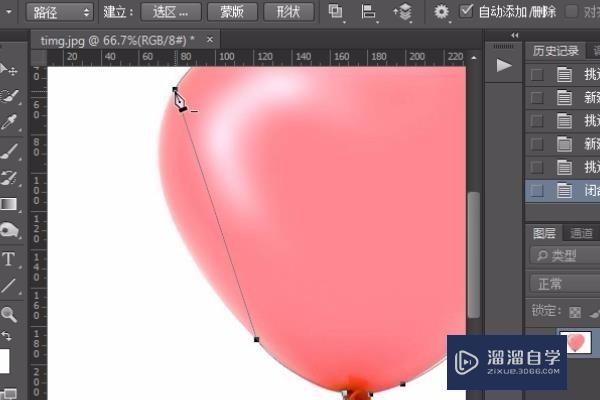Open the 类型 layer filter dropdown
This screenshot has width=600, height=400.
tap(565, 256)
